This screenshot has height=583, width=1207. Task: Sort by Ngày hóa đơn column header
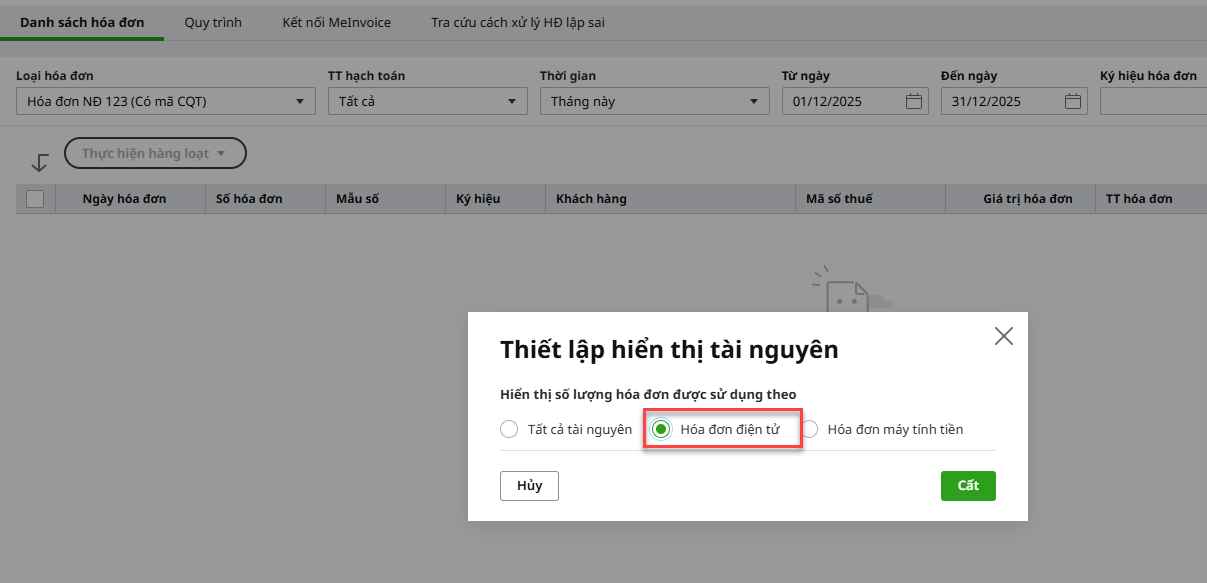(124, 199)
